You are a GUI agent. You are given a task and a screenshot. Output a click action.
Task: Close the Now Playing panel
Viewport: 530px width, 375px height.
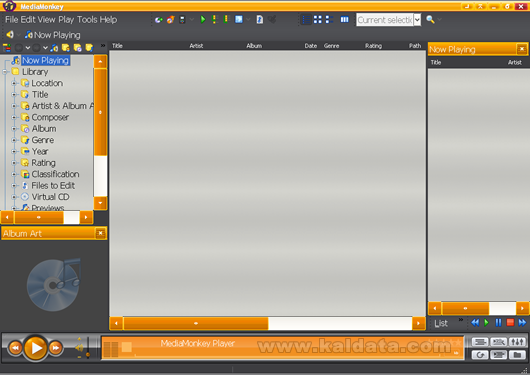(x=522, y=49)
